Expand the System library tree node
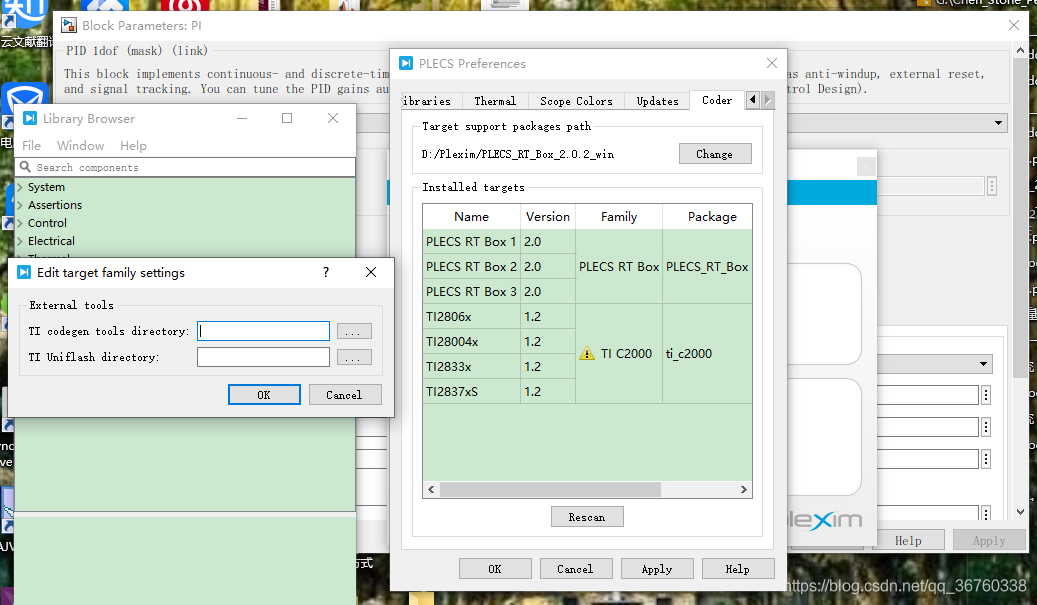This screenshot has width=1037, height=605. [x=20, y=187]
